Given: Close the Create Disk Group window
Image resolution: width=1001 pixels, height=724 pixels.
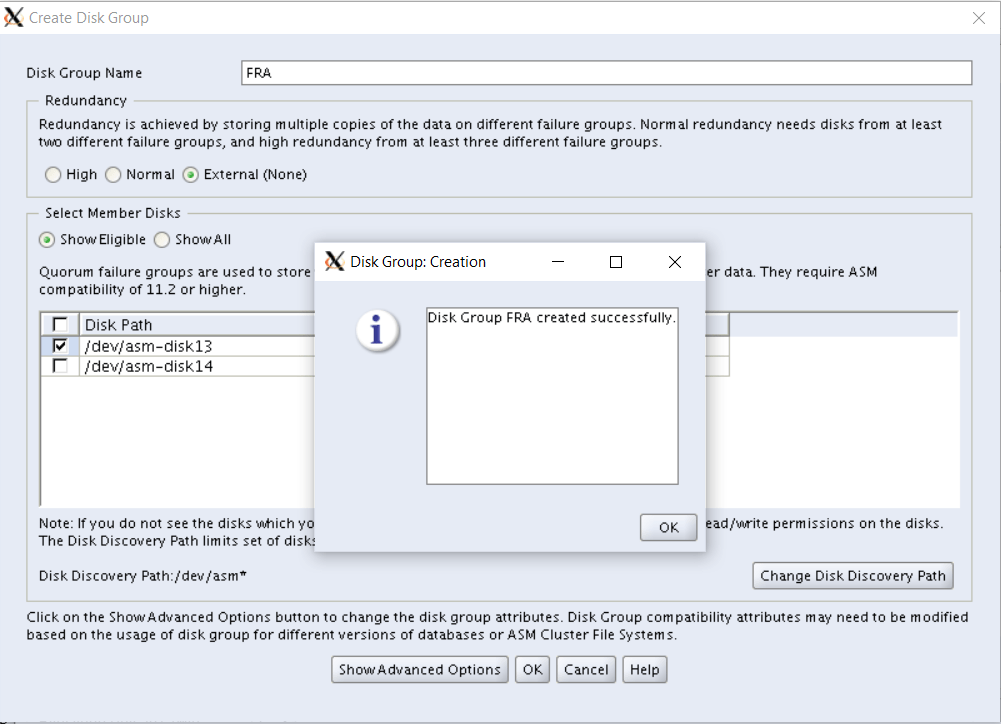Looking at the screenshot, I should click(978, 18).
